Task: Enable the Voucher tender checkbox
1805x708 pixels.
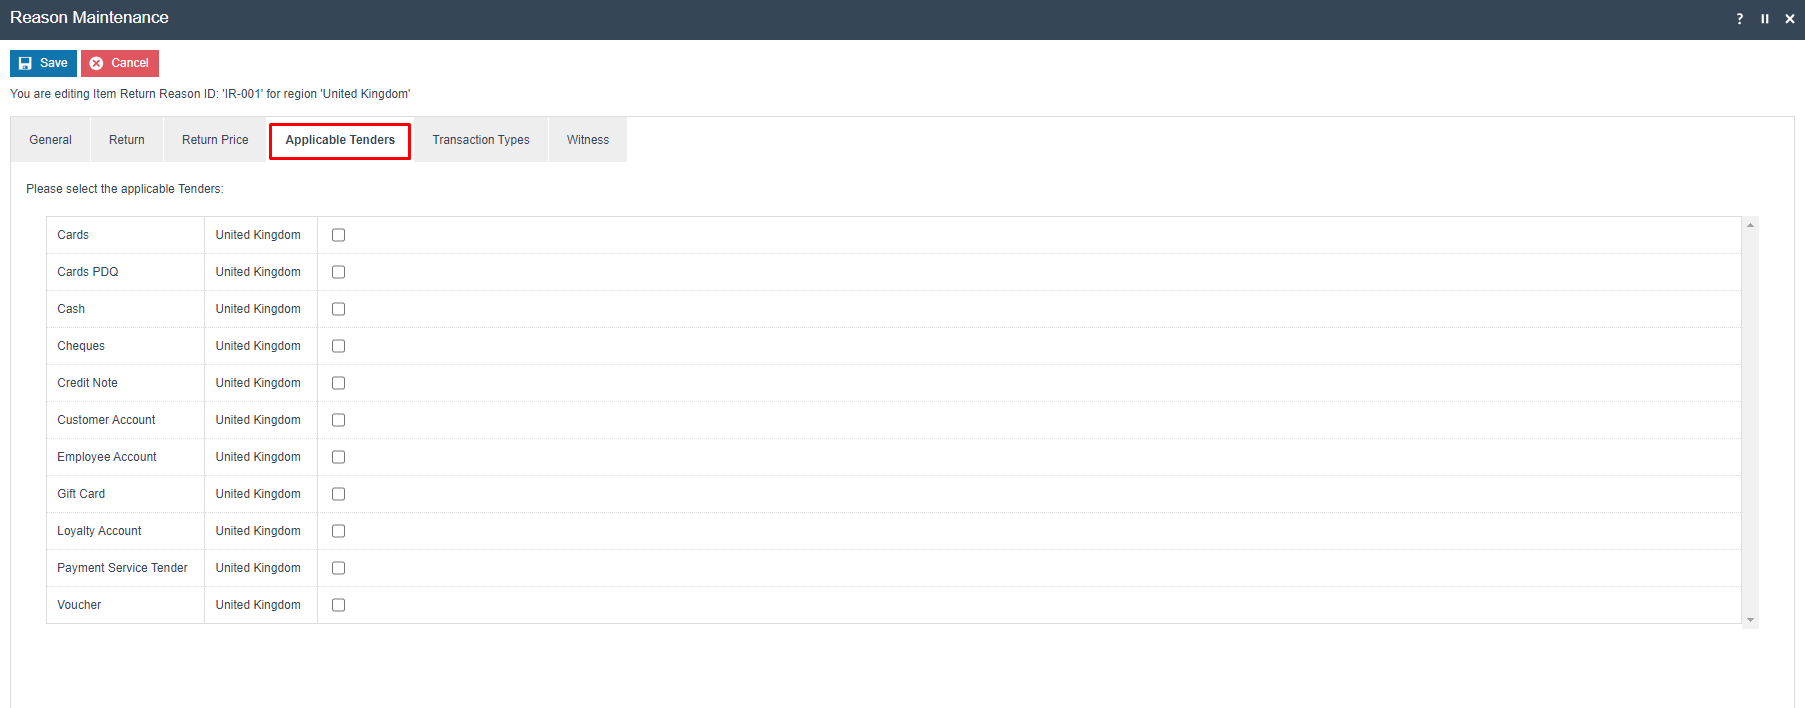Action: pyautogui.click(x=339, y=605)
